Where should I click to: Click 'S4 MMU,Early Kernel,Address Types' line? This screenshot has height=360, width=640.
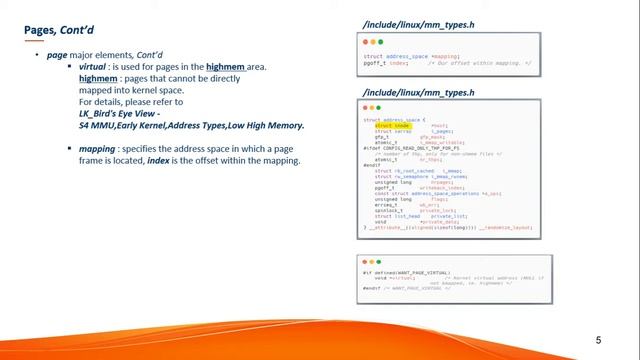[191, 125]
